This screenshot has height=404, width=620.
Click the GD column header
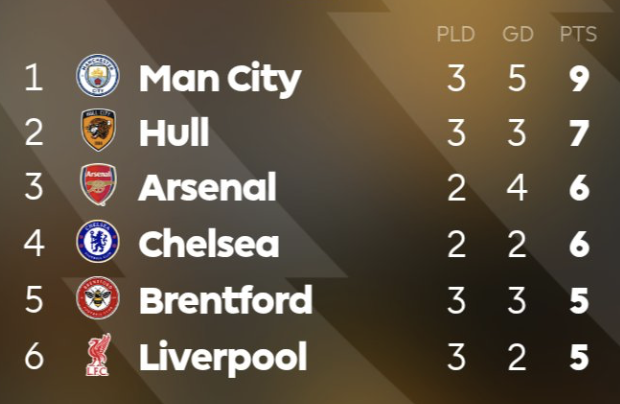pyautogui.click(x=518, y=34)
